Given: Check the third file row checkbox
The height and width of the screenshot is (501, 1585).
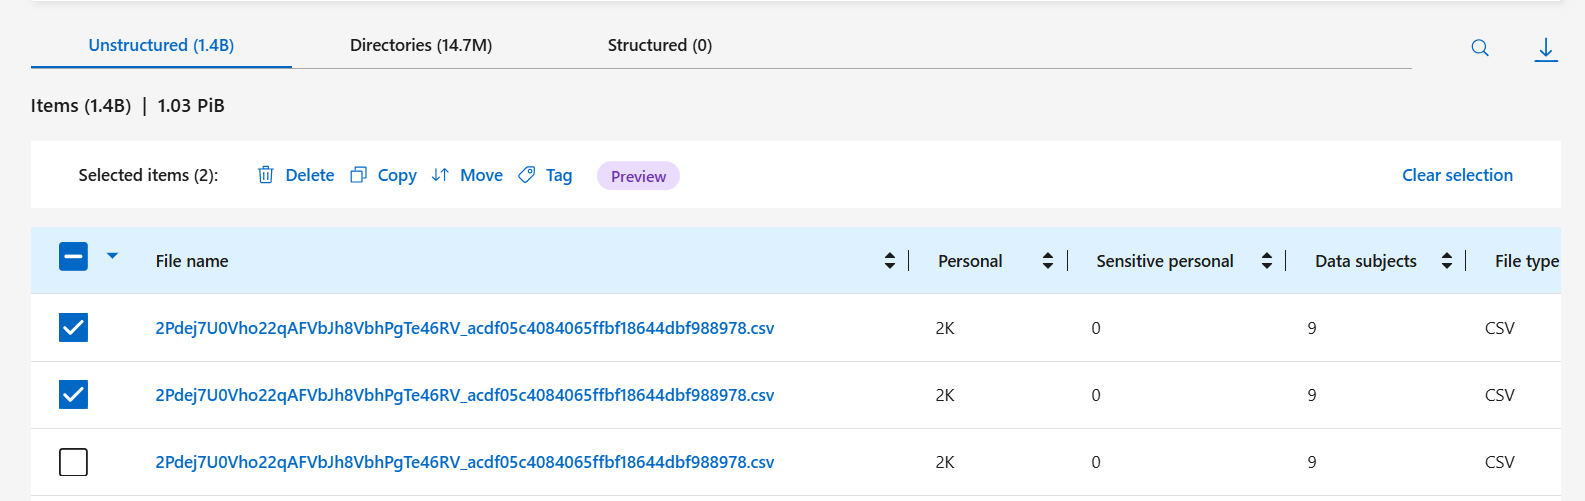Looking at the screenshot, I should (73, 462).
